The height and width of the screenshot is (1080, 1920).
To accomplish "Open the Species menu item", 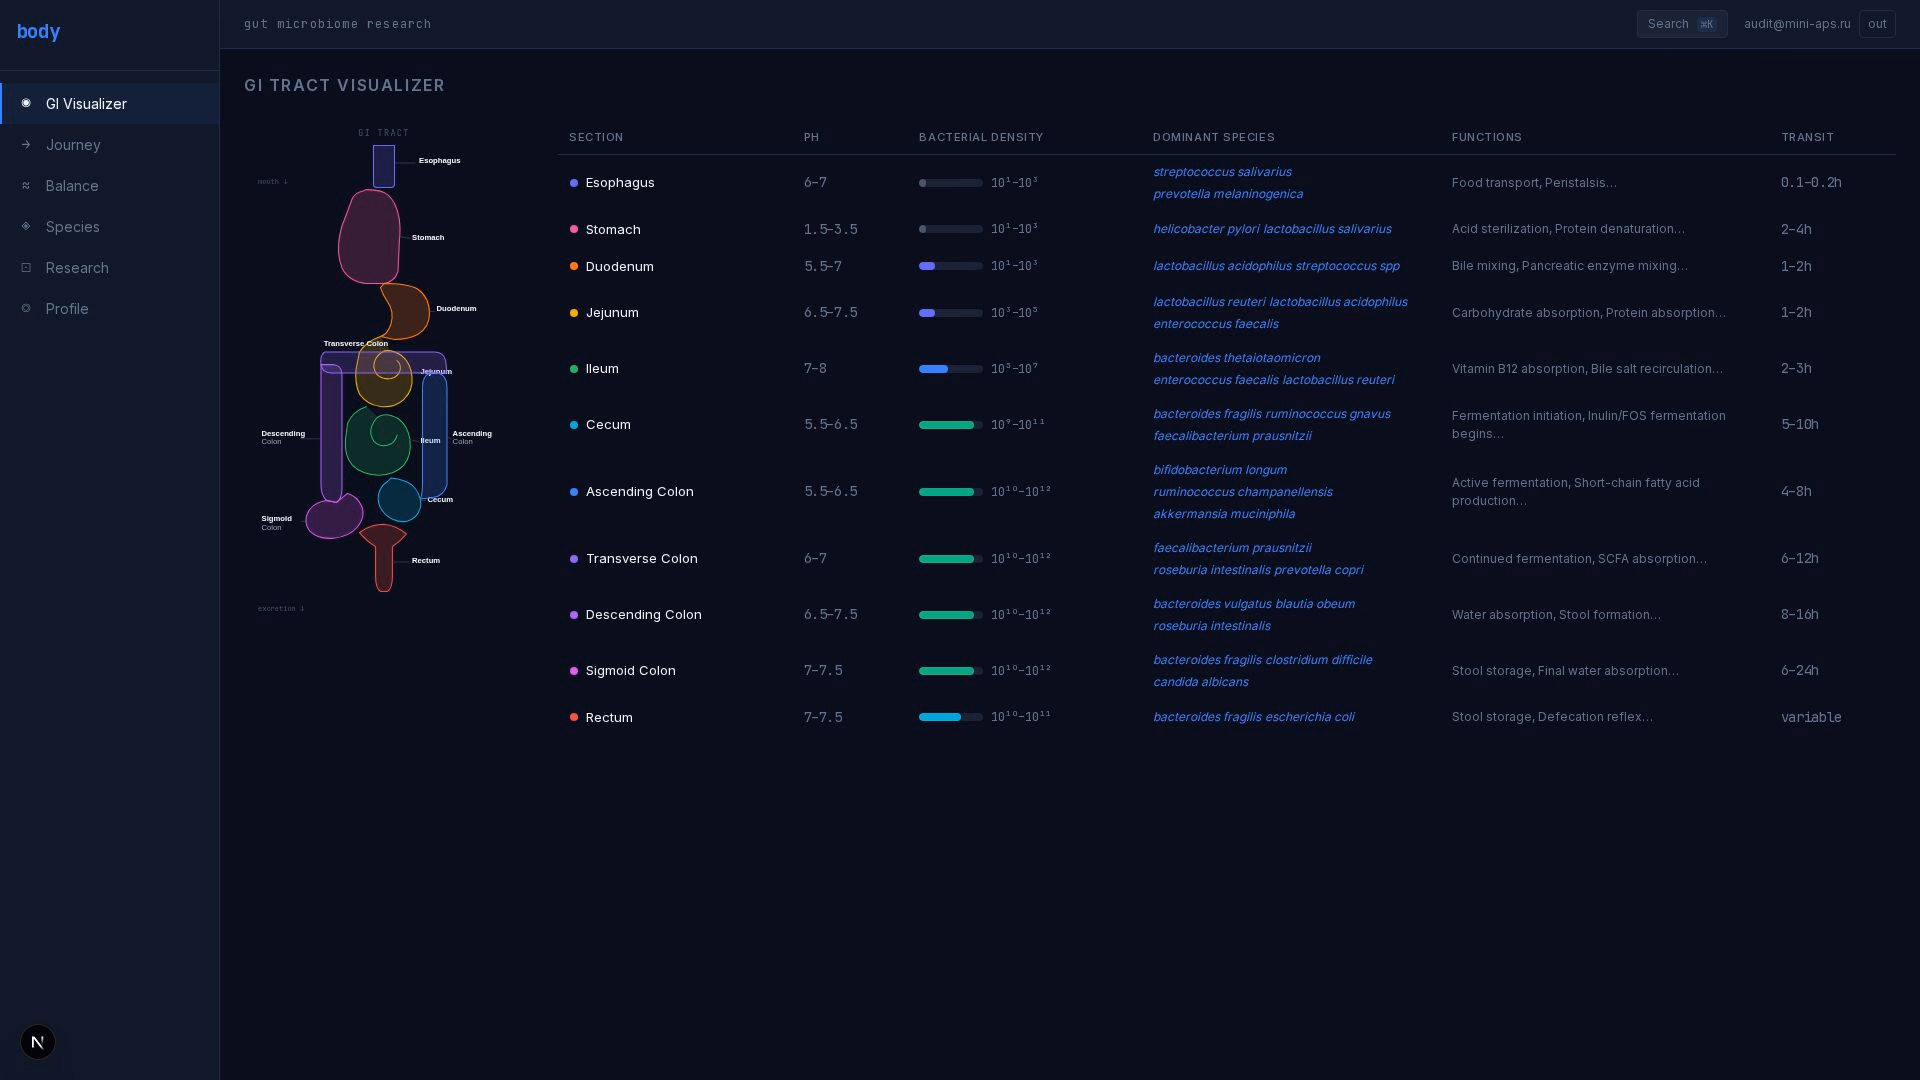I will click(110, 227).
